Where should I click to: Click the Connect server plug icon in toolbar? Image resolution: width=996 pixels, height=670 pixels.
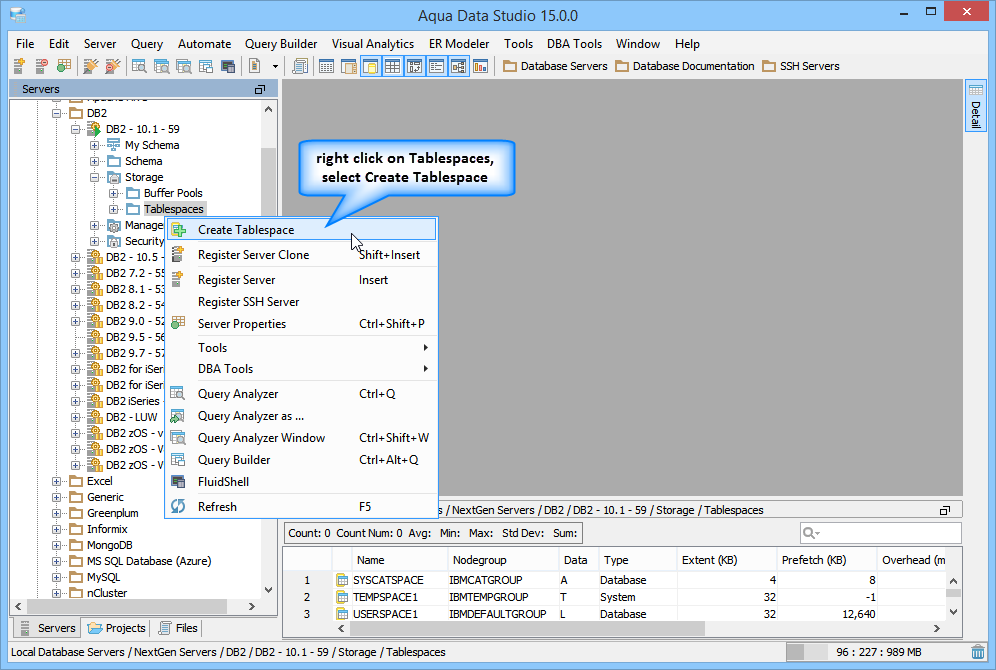click(x=91, y=65)
